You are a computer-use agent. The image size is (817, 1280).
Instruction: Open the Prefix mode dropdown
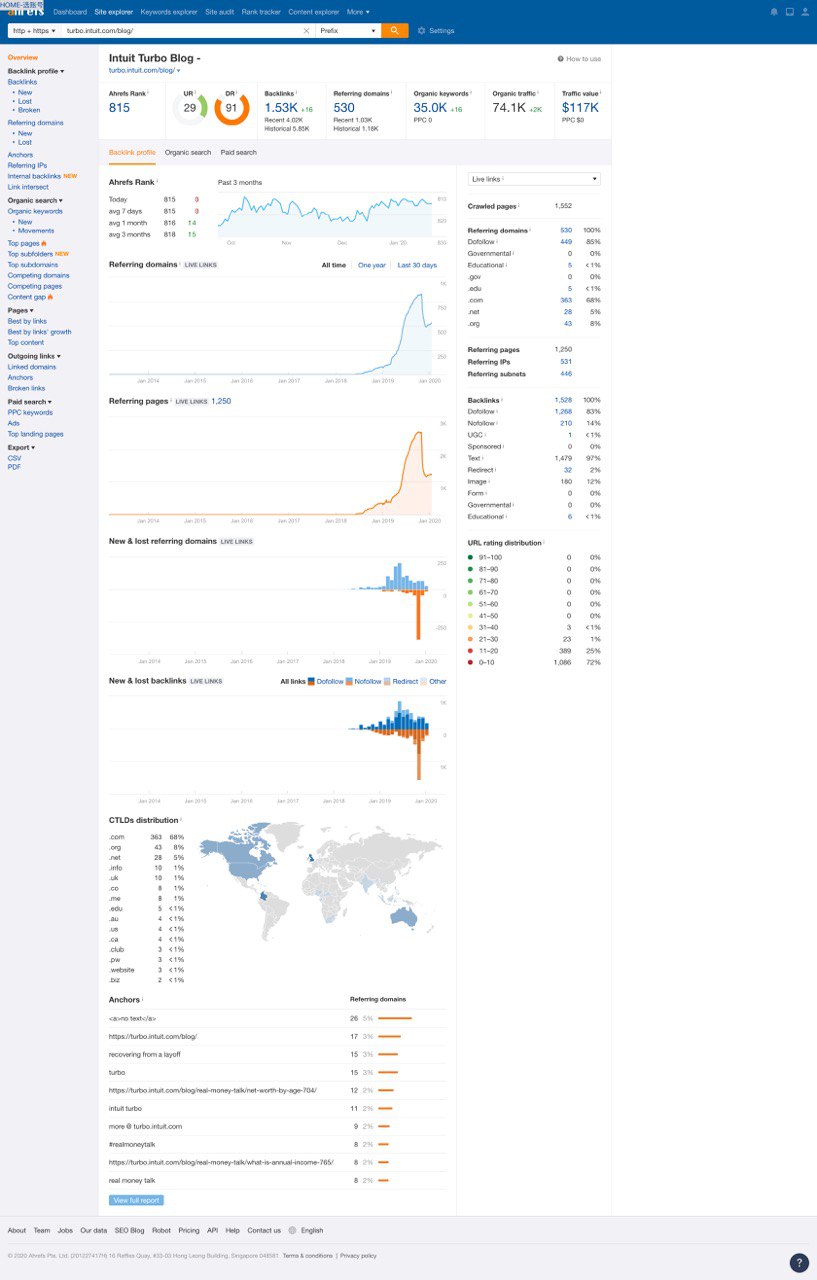coord(347,31)
